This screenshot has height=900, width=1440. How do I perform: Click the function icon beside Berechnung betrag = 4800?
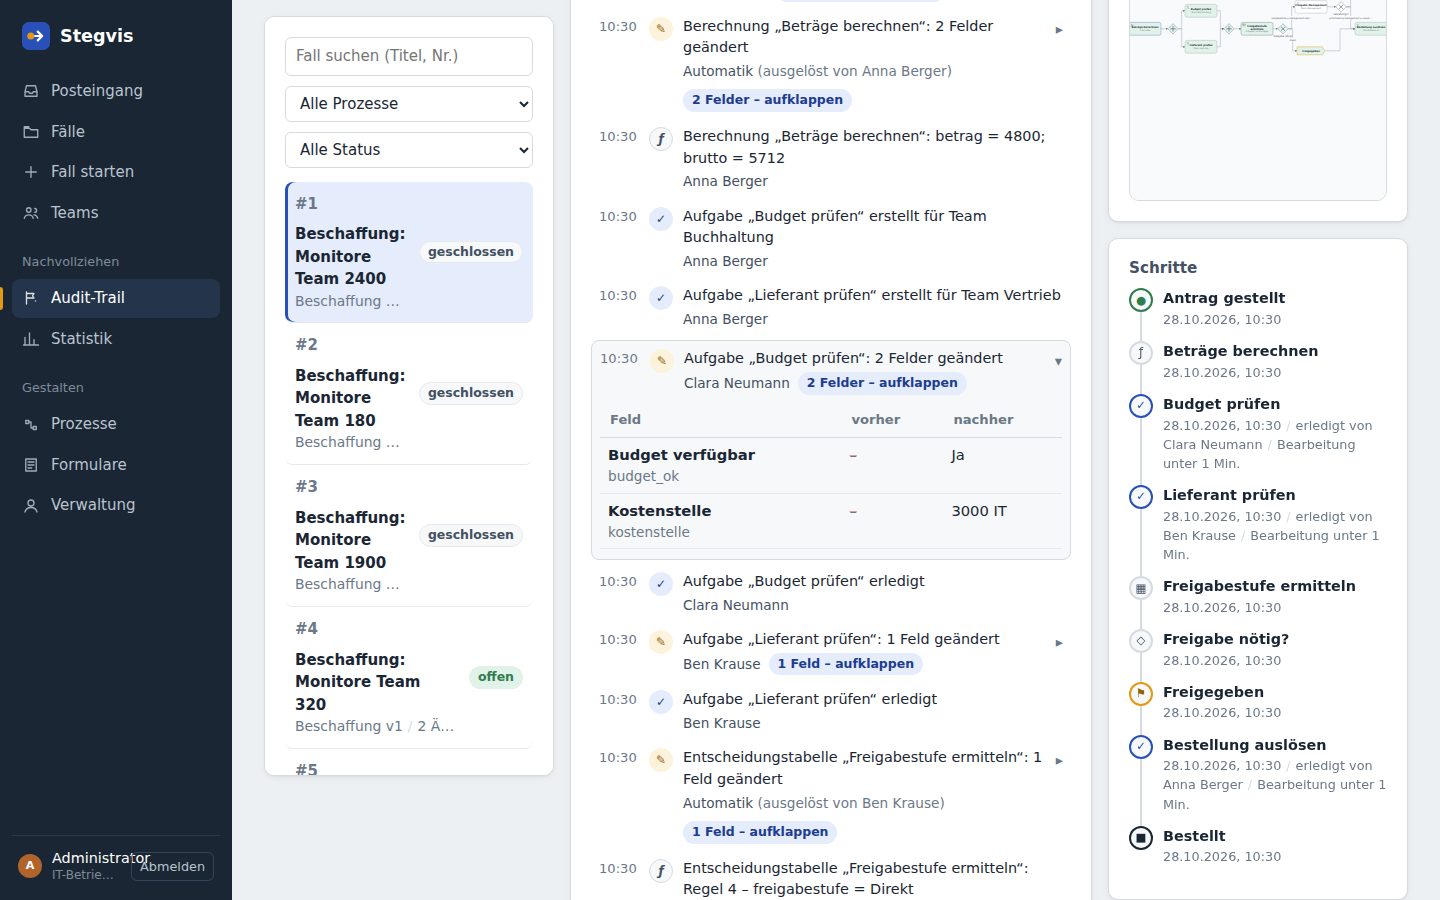(661, 139)
